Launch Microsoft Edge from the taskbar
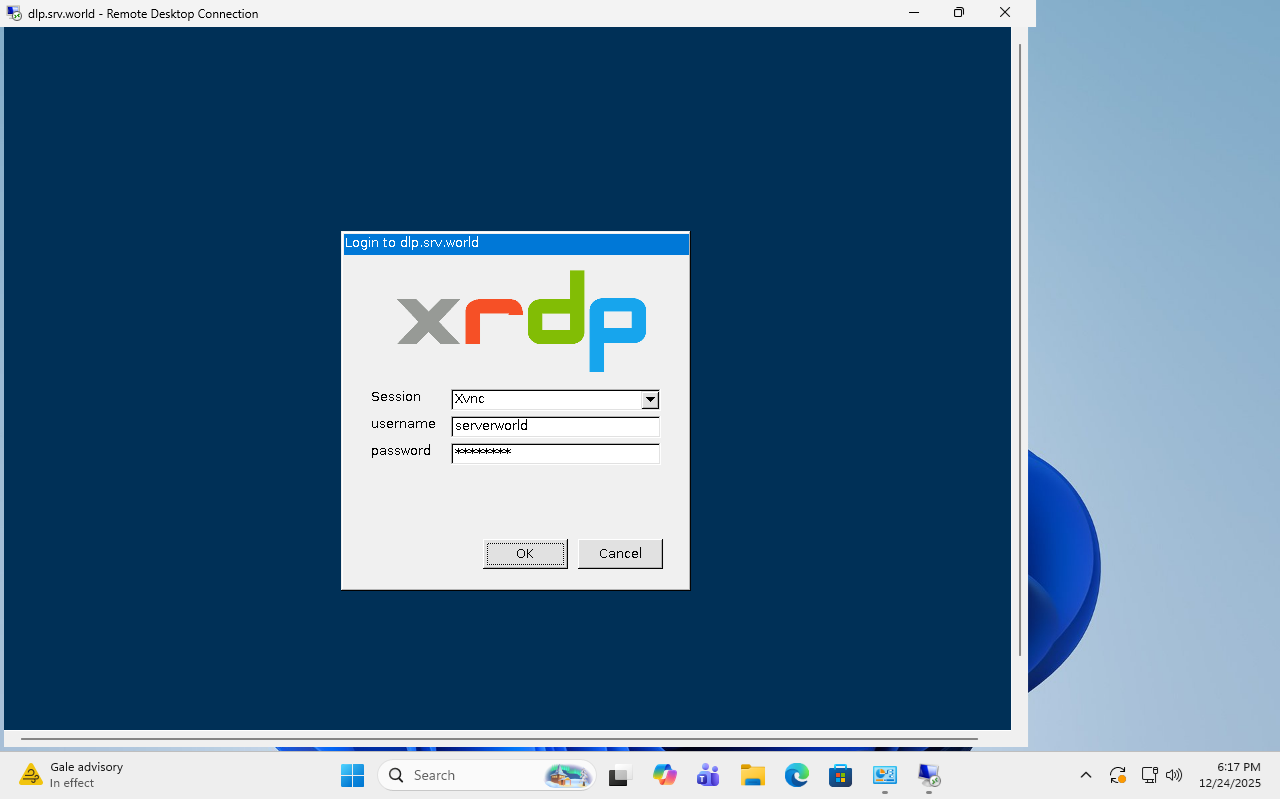1280x799 pixels. [797, 775]
